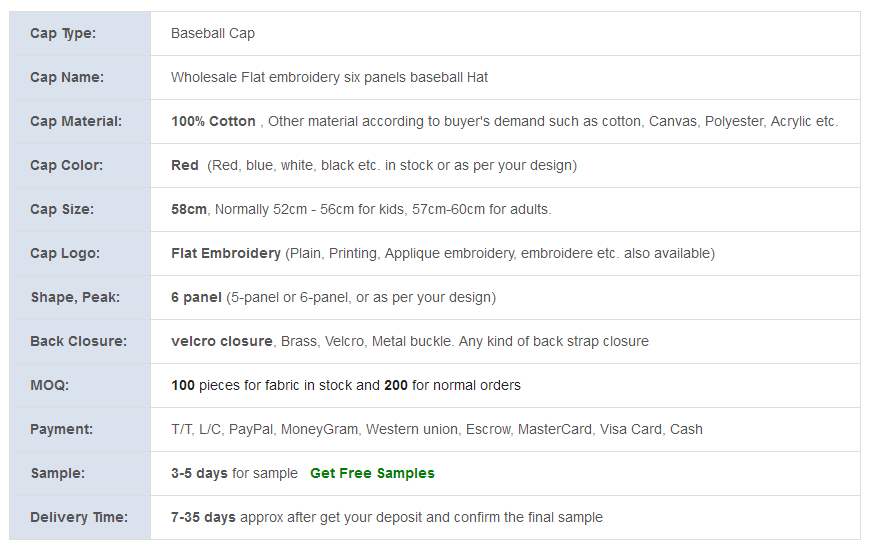This screenshot has width=872, height=552.
Task: Select the MOQ label
Action: pyautogui.click(x=49, y=385)
